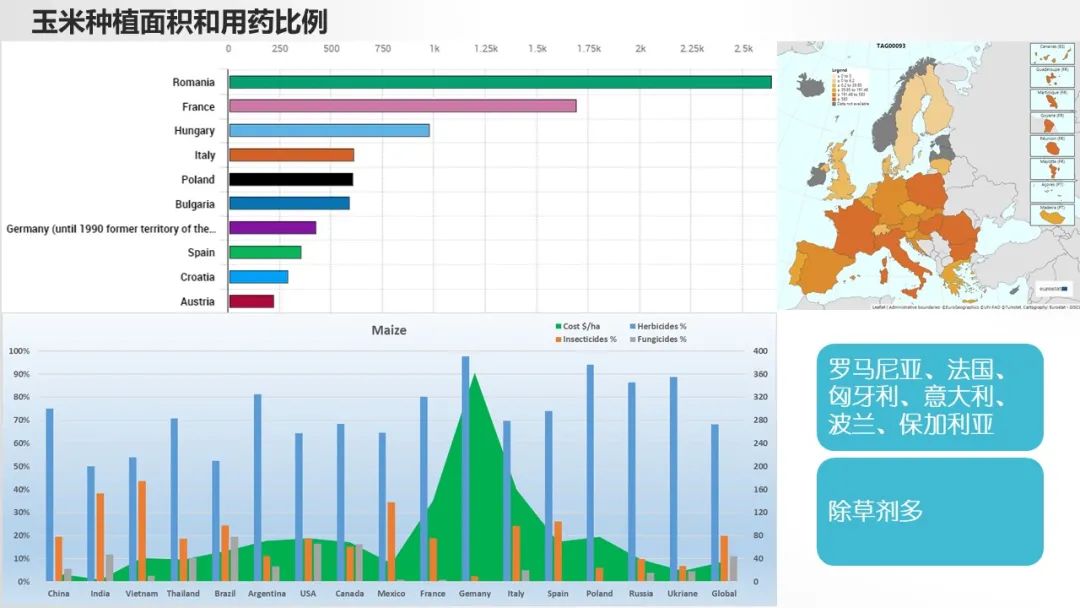Click the blue box listing 罗马尼亚、法国
This screenshot has height=608, width=1080.
tap(930, 397)
